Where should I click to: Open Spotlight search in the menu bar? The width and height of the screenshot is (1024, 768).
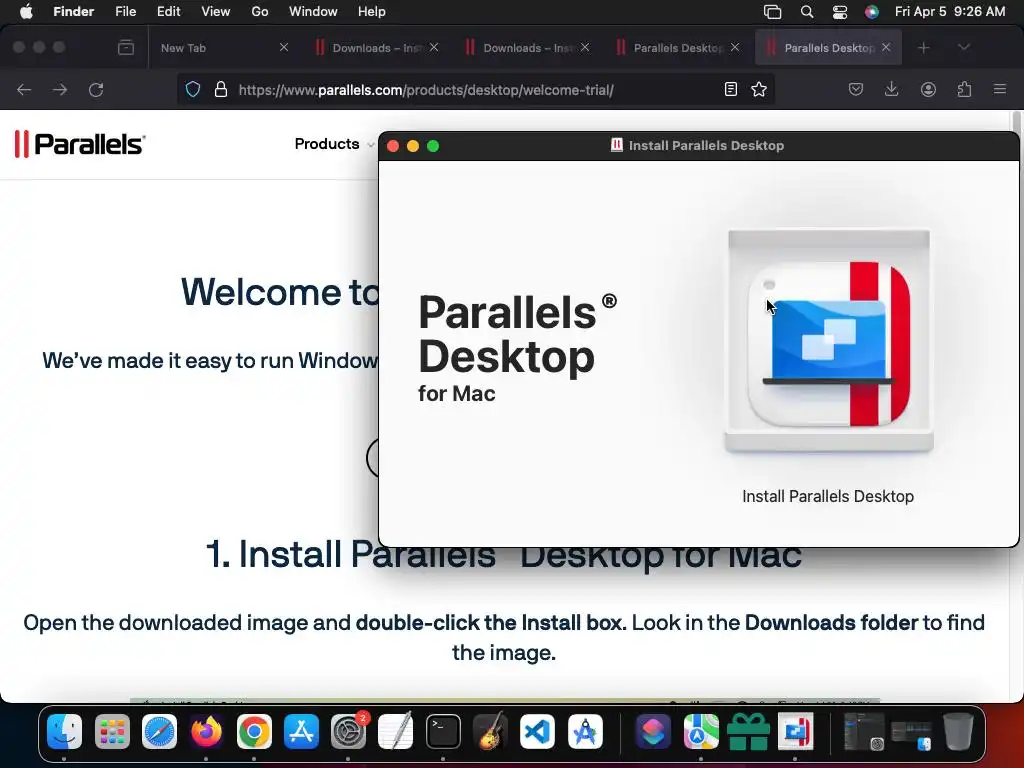[x=807, y=12]
